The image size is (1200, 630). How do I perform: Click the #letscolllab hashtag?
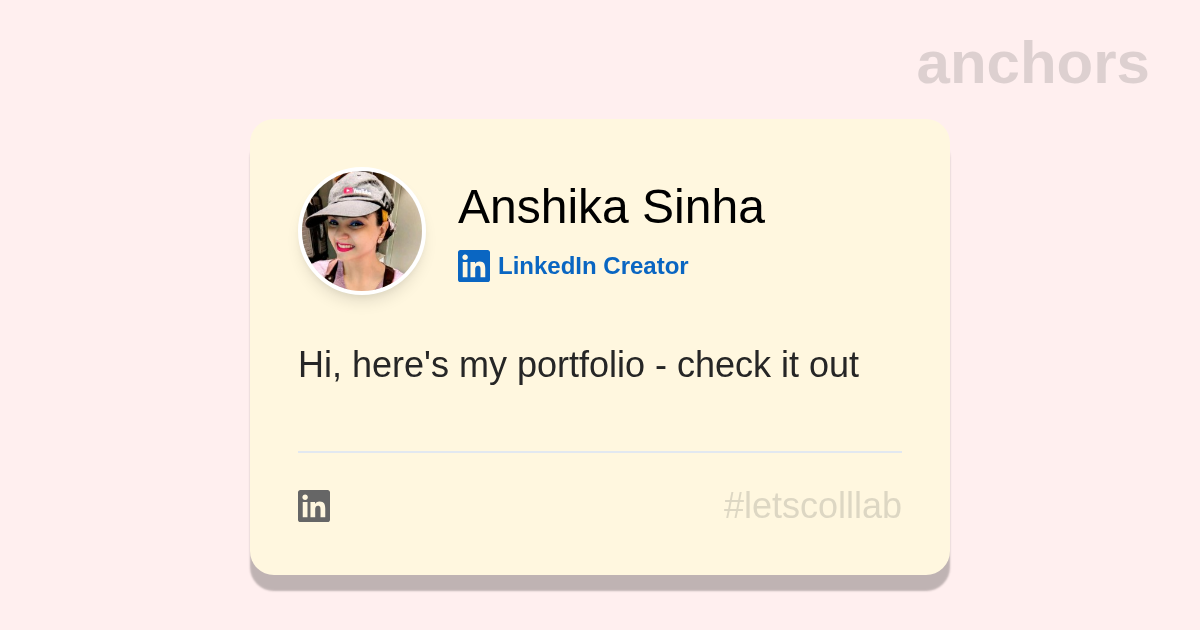point(812,506)
